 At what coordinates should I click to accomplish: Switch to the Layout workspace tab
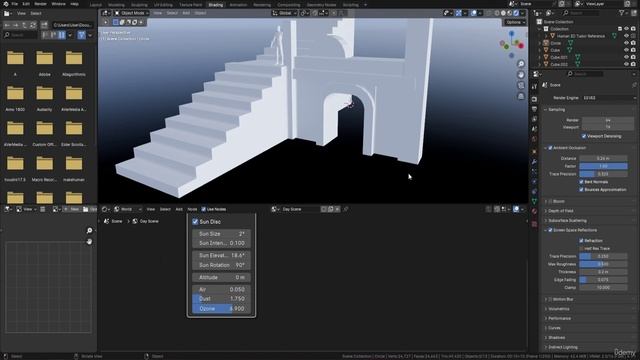click(96, 5)
